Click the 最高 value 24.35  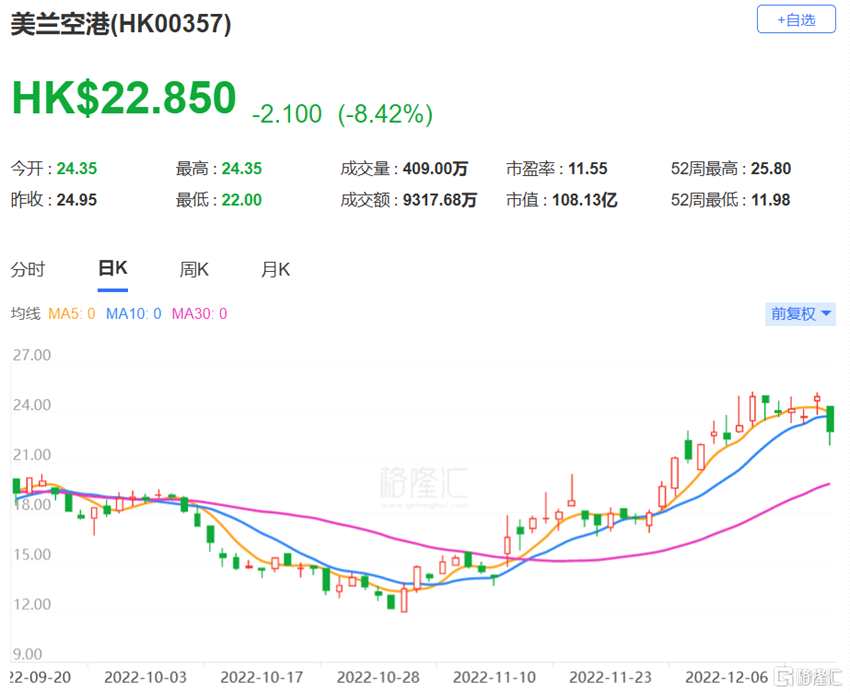[242, 169]
